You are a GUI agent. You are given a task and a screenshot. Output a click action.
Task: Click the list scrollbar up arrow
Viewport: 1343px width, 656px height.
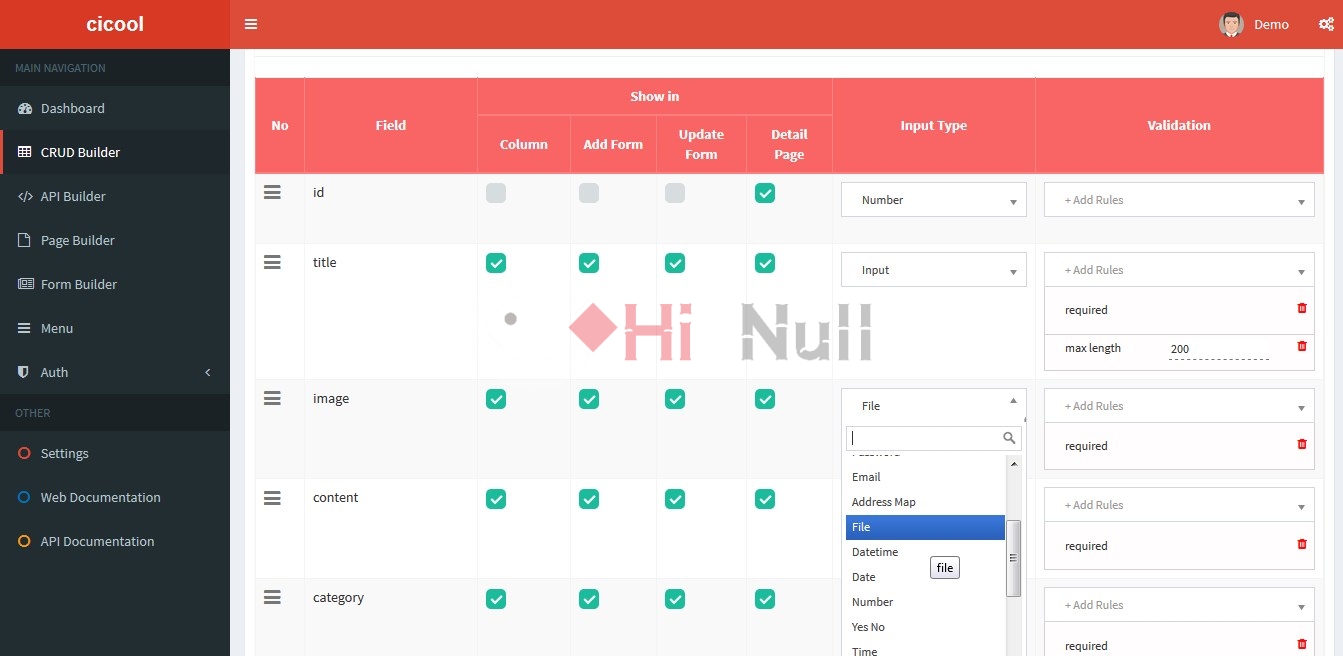pyautogui.click(x=1013, y=464)
